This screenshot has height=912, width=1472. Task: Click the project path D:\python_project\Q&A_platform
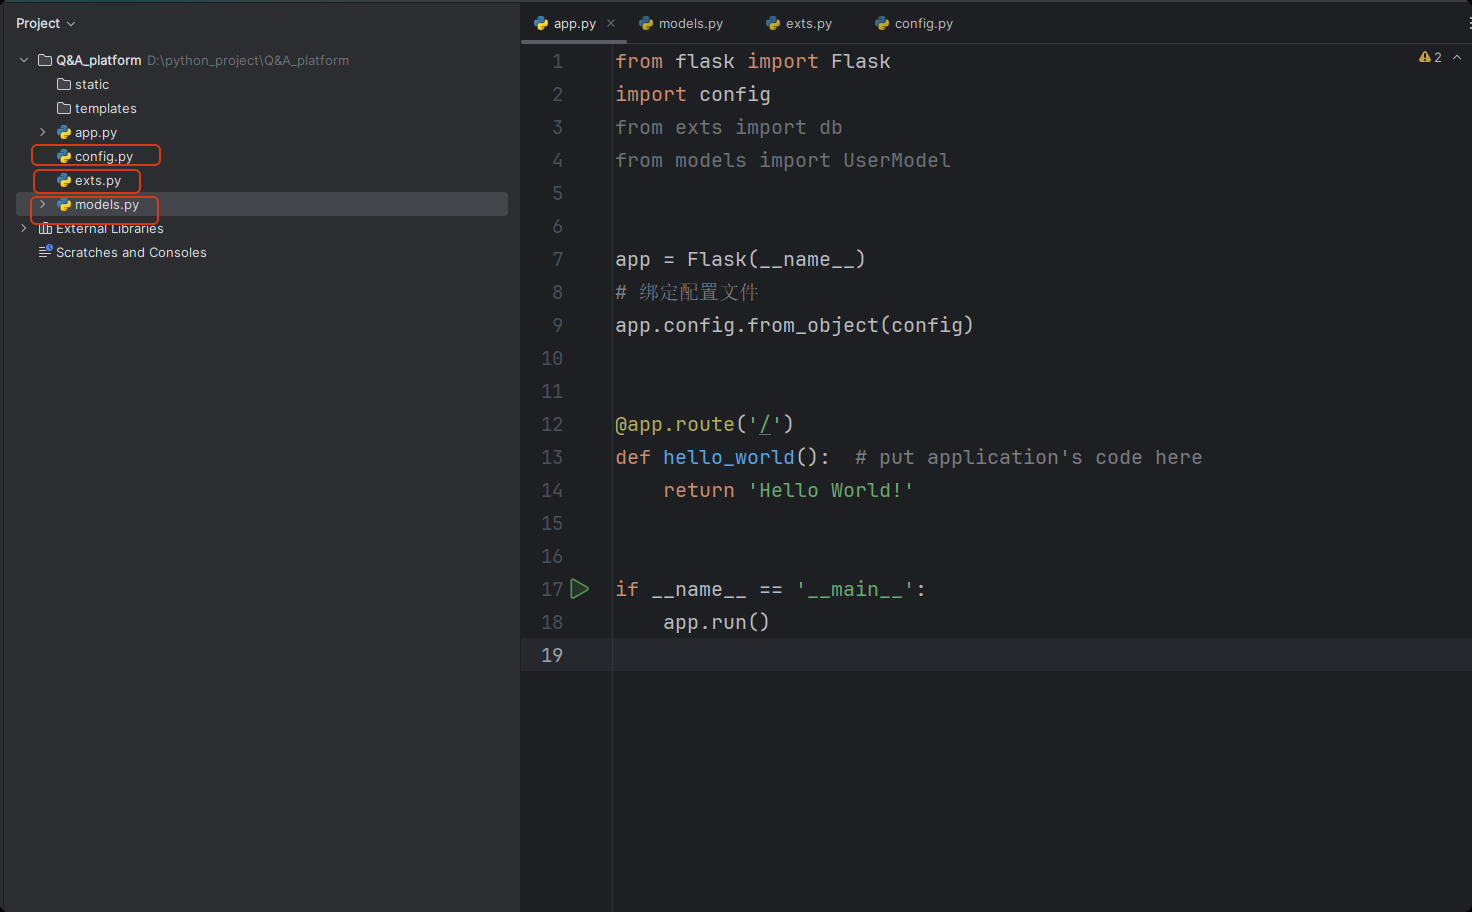(x=248, y=60)
